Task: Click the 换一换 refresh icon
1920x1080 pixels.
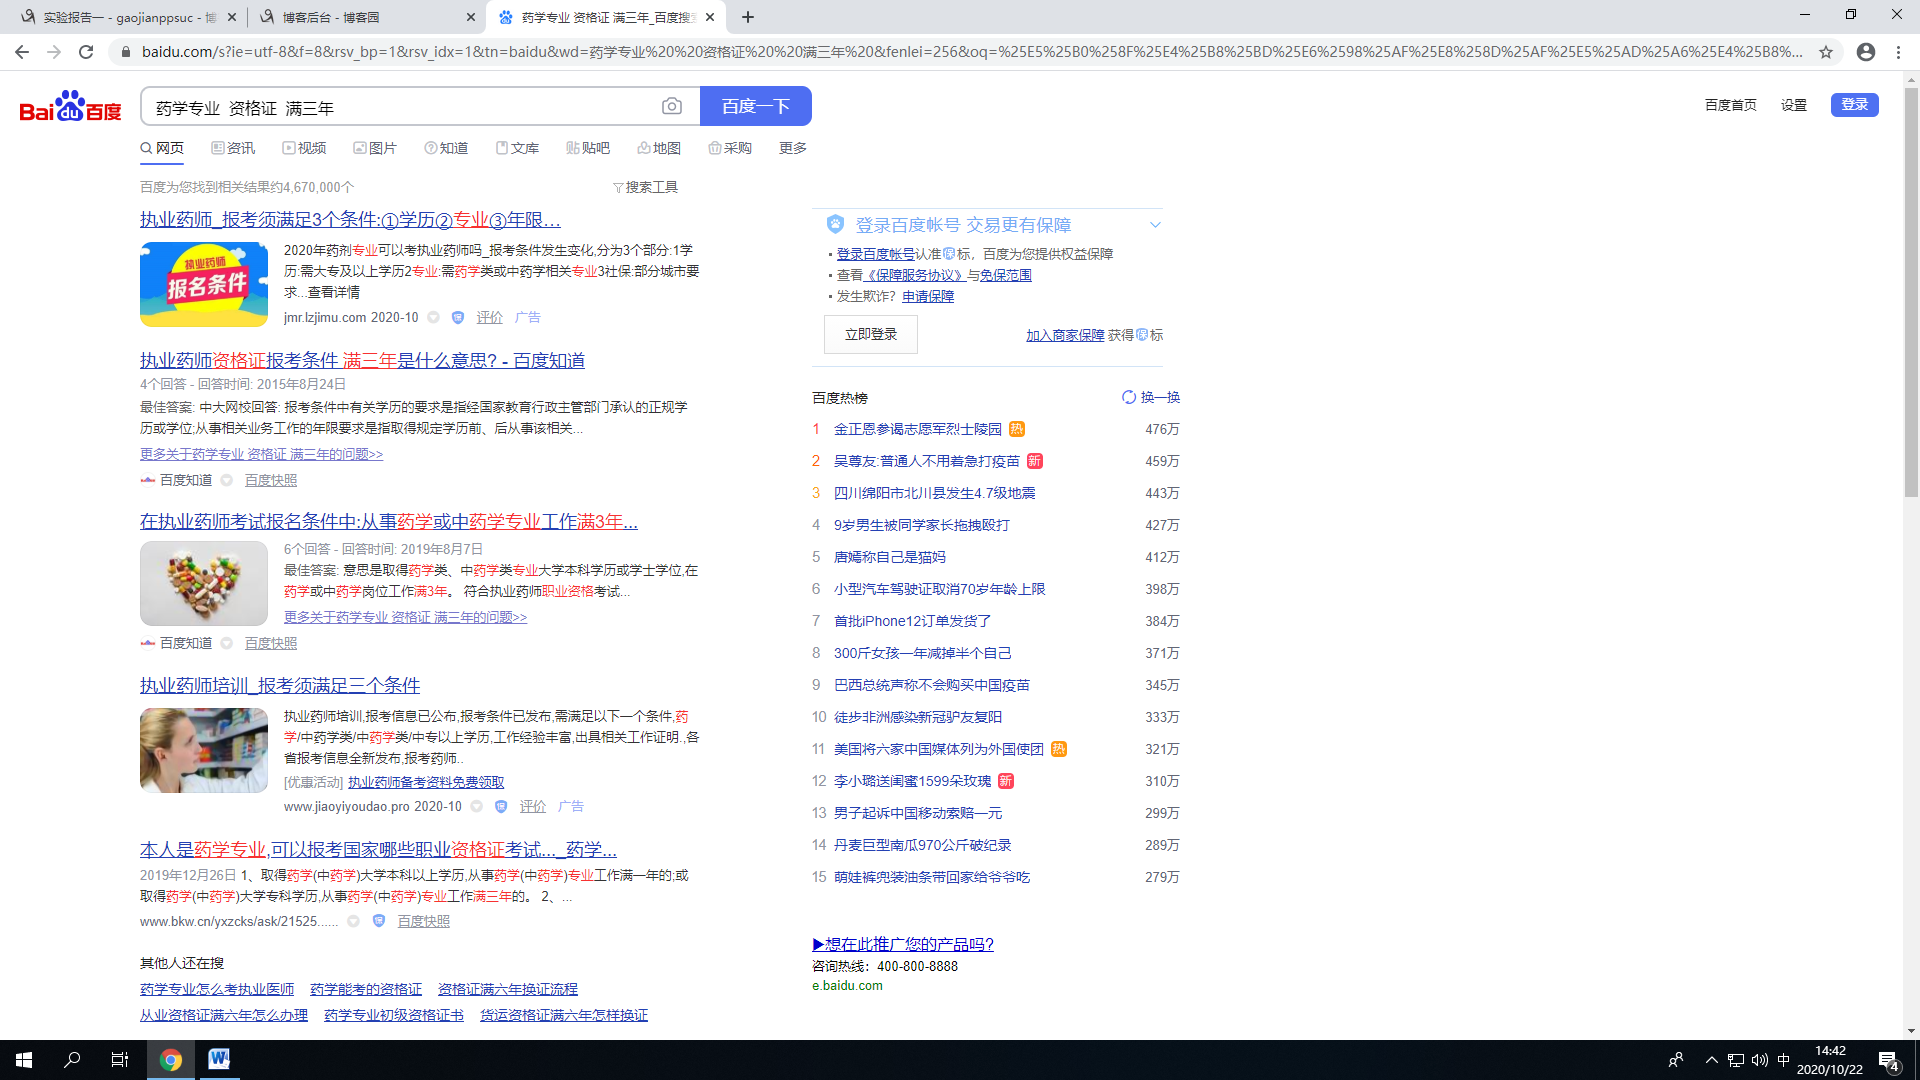Action: (x=1129, y=397)
